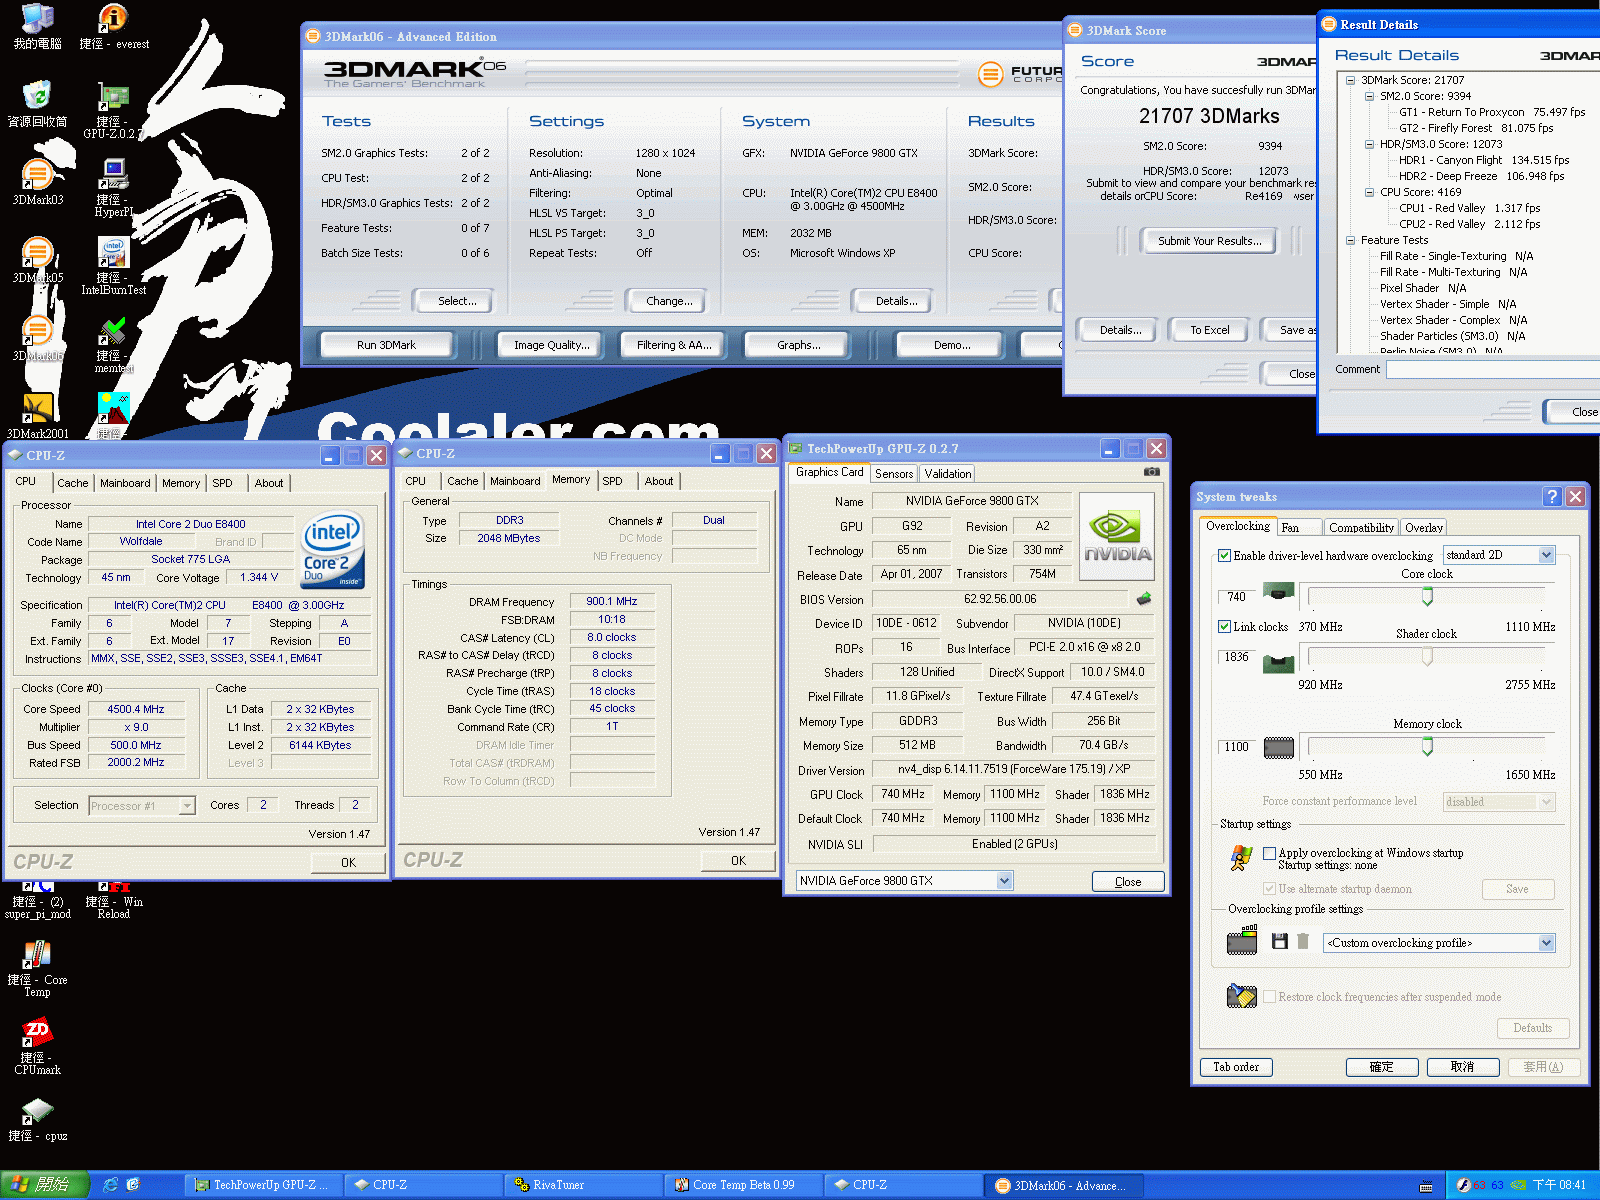Image resolution: width=1600 pixels, height=1200 pixels.
Task: Launch Internet Explorer from quick launch
Action: [x=110, y=1185]
